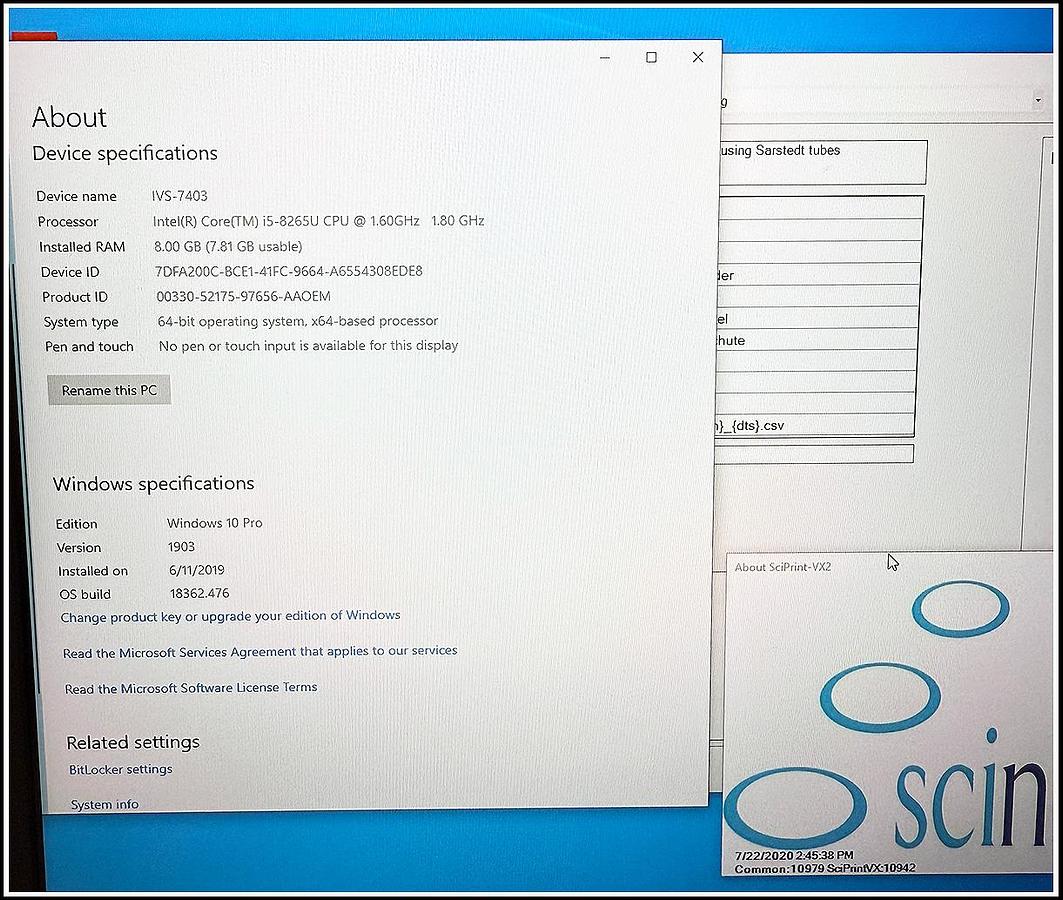Open the System info link

click(x=104, y=804)
